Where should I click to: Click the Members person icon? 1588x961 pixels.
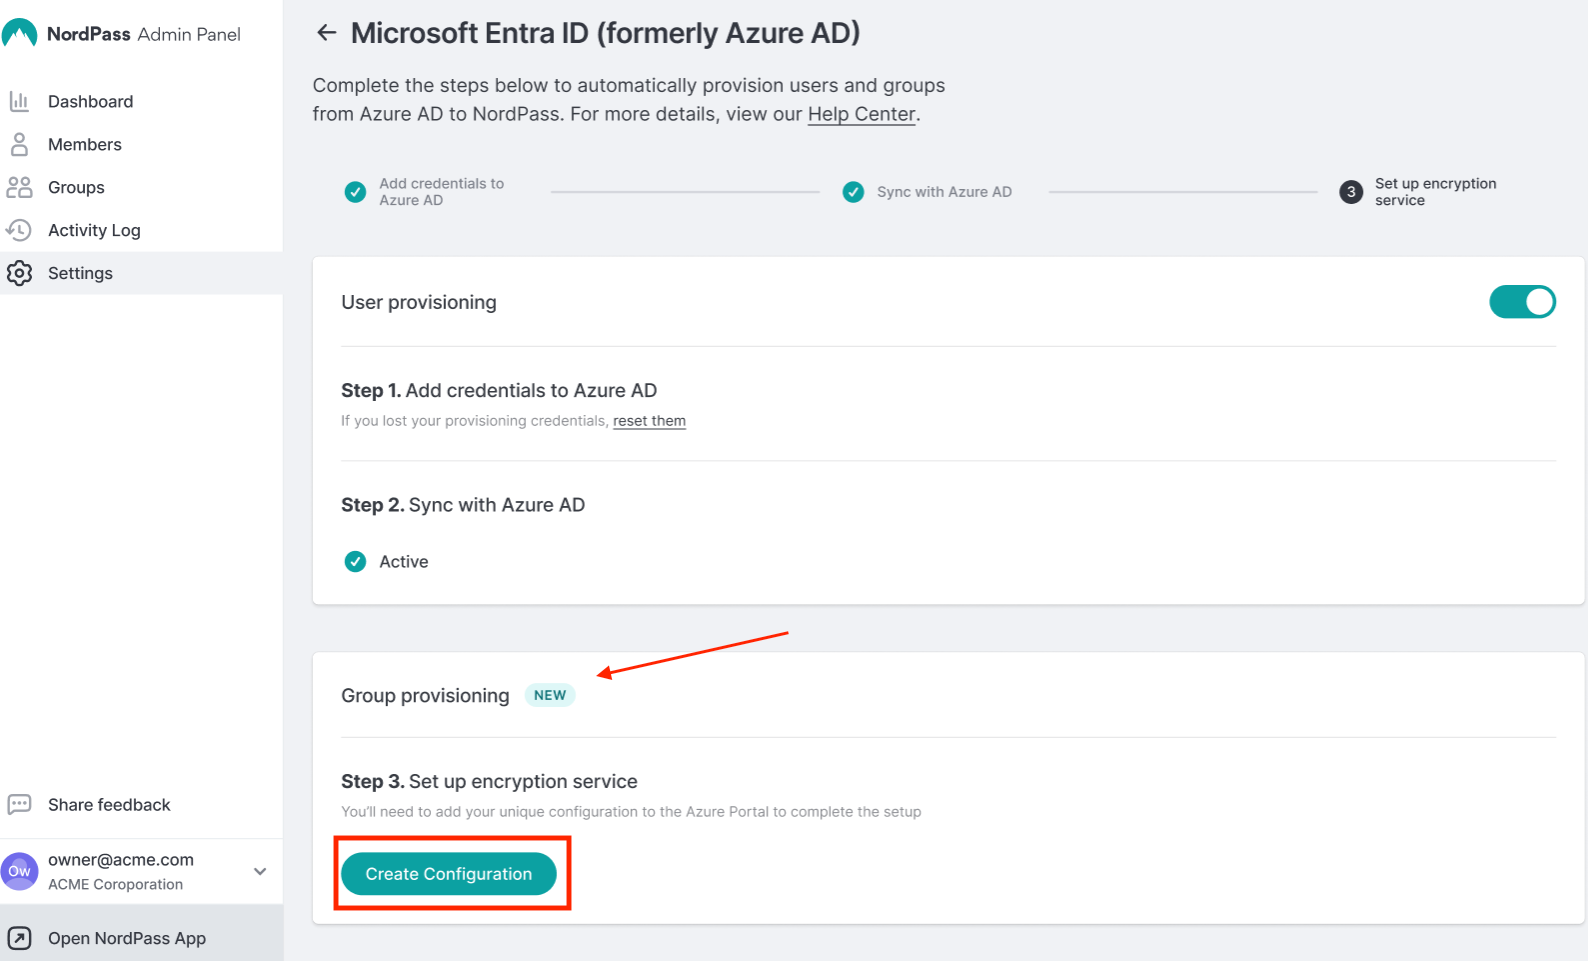coord(19,144)
